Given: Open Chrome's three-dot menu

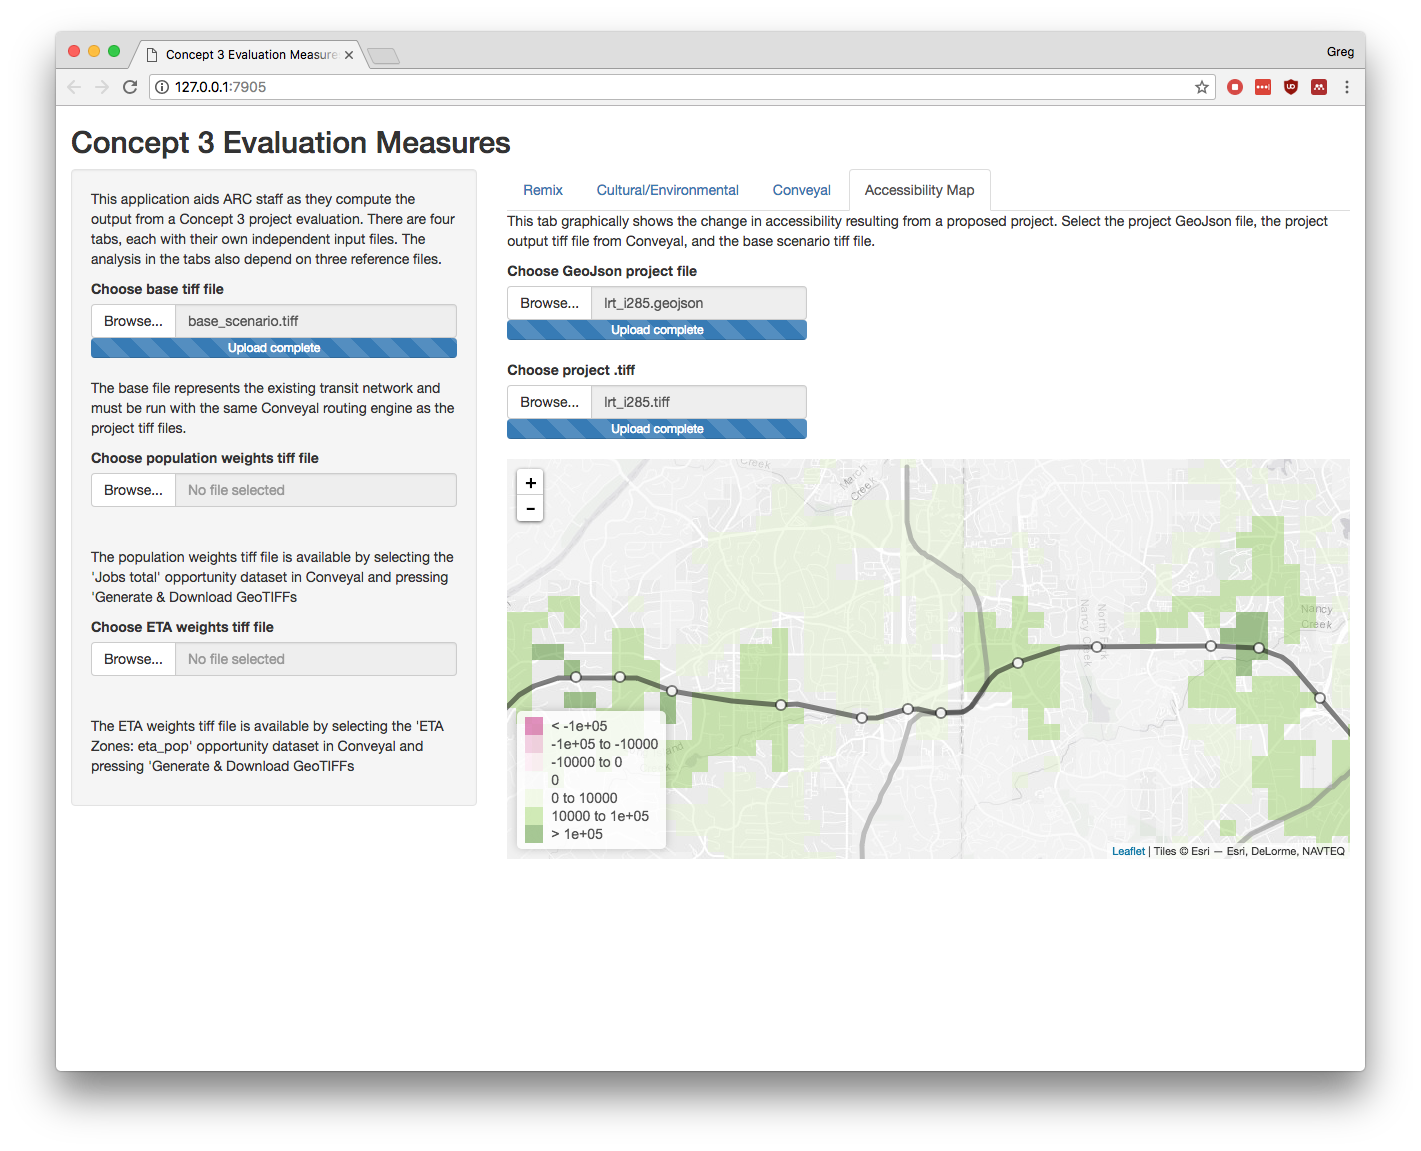Looking at the screenshot, I should (x=1347, y=87).
